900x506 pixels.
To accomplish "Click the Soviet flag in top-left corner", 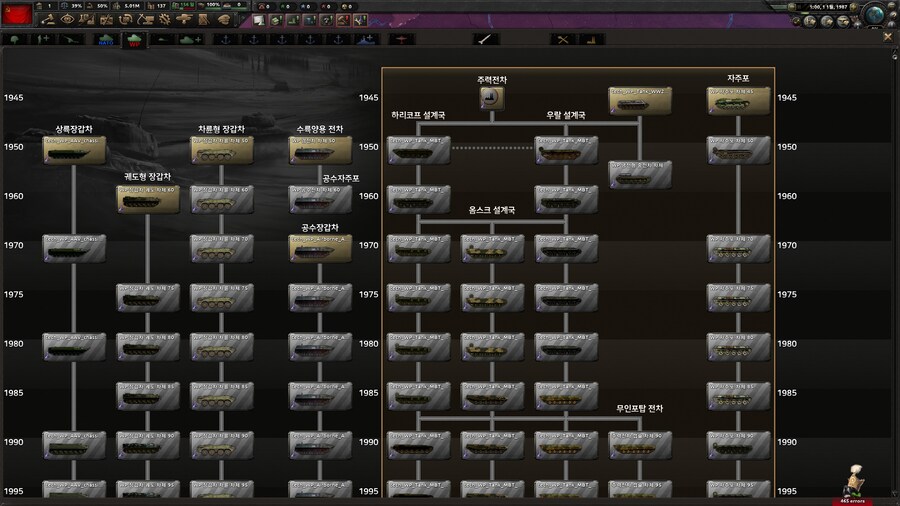I will [x=18, y=17].
